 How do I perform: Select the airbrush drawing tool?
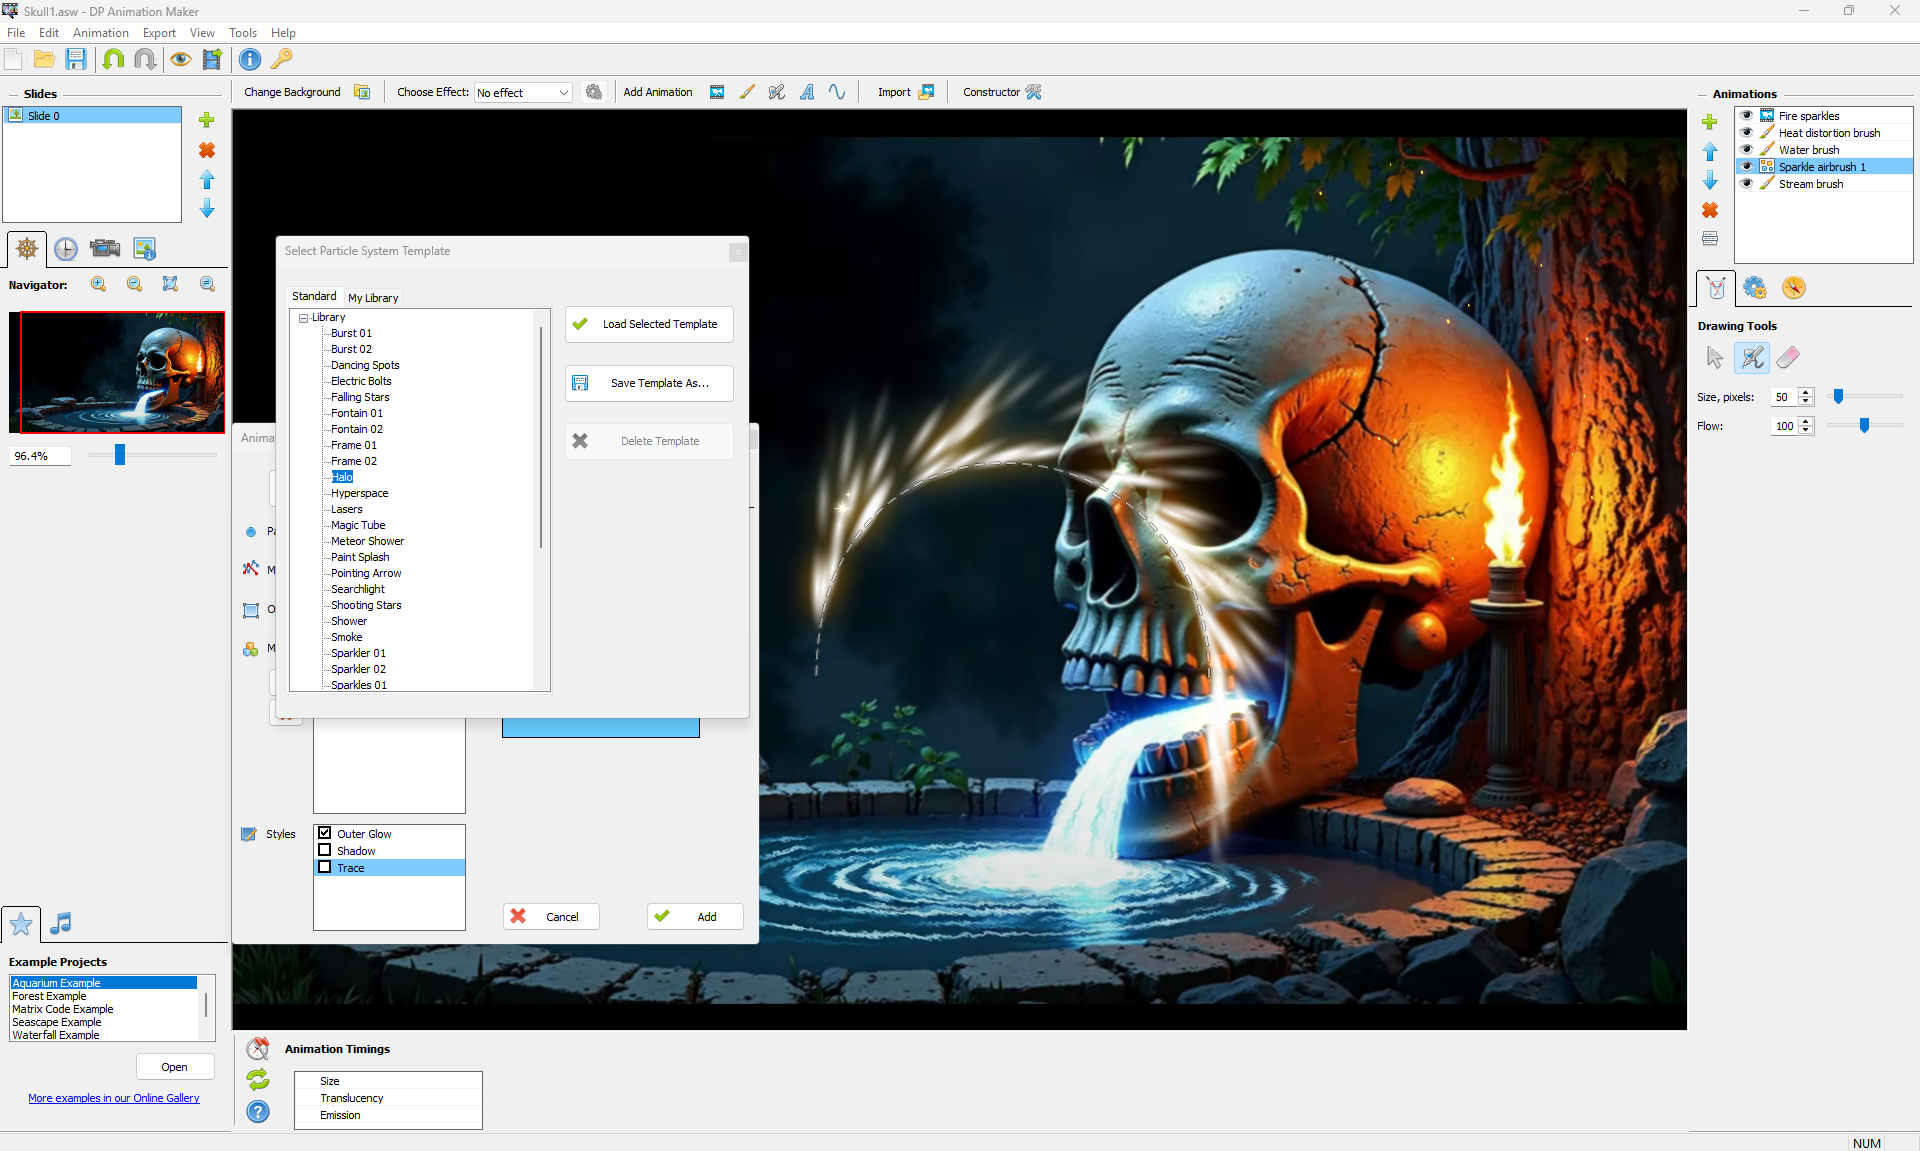point(1751,357)
